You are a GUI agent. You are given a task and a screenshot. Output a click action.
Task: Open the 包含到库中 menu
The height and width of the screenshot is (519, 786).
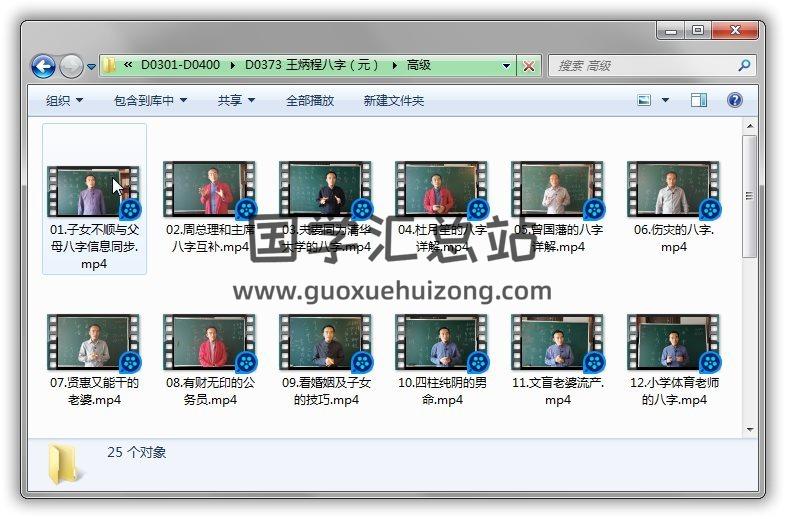150,101
